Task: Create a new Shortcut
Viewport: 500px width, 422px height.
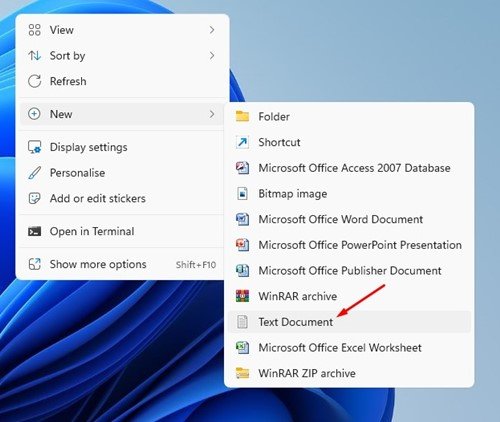Action: coord(349,142)
